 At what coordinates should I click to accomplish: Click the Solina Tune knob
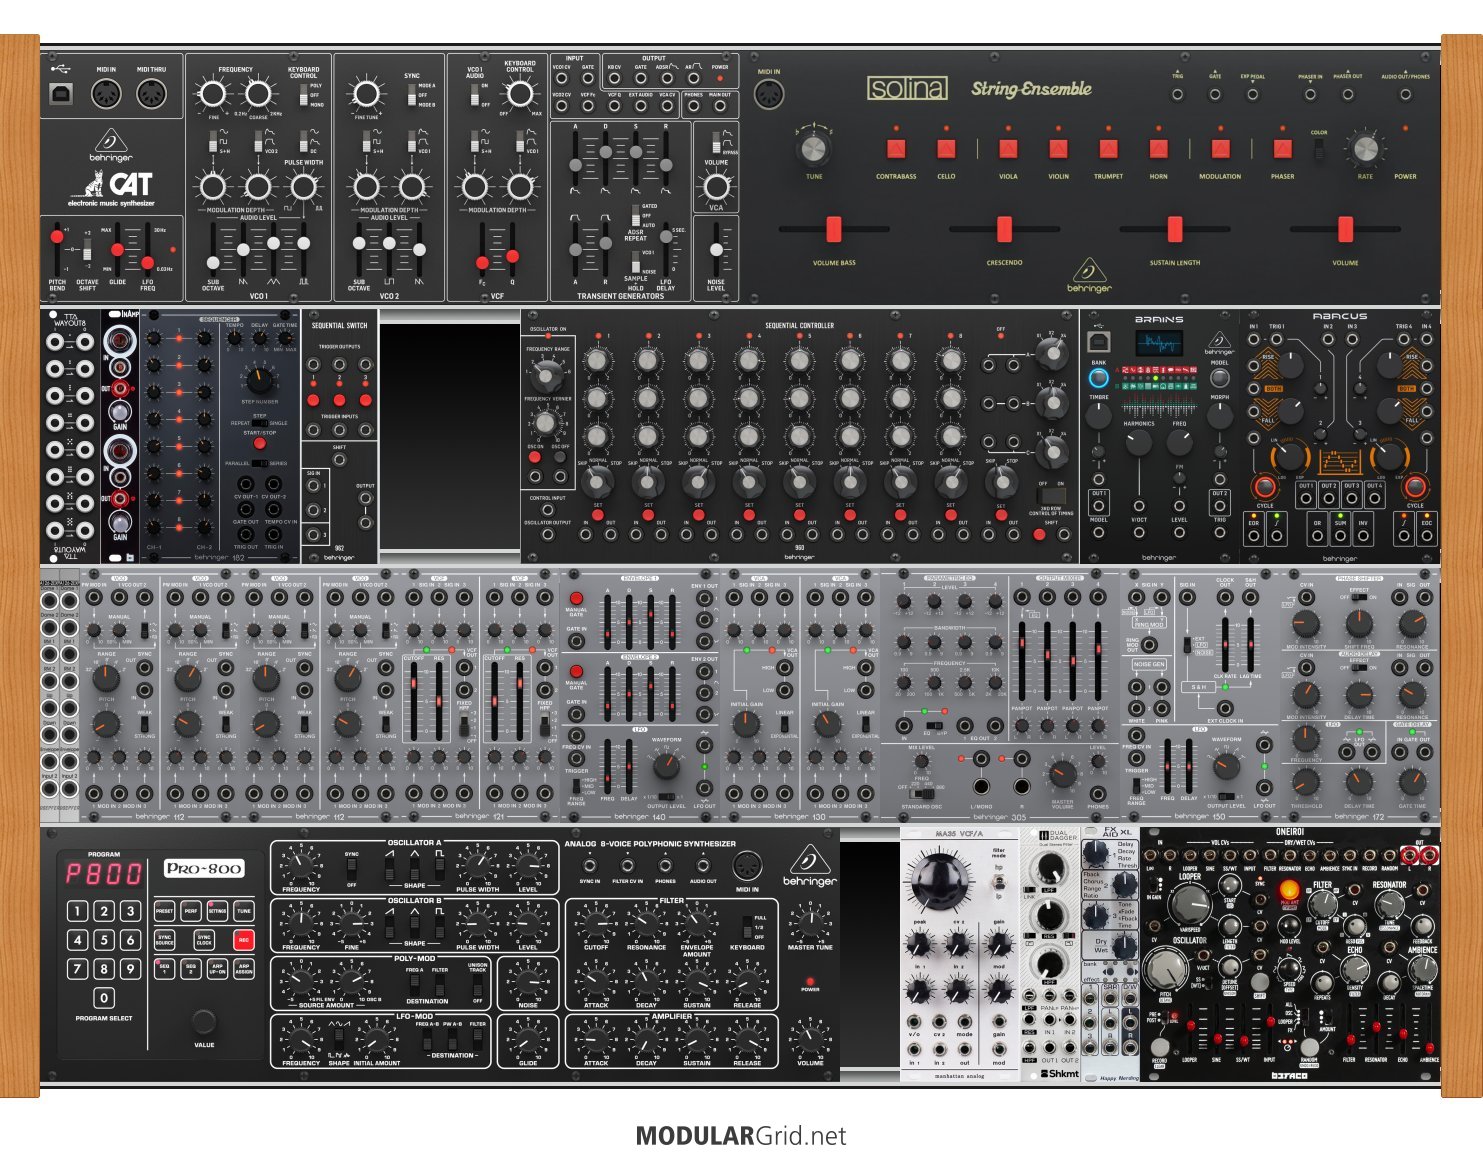(814, 150)
